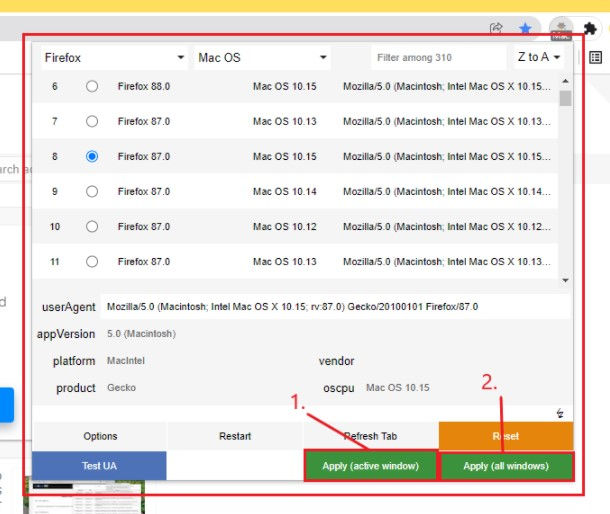This screenshot has height=514, width=610.
Task: Click the Mozilla string in row 10
Action: click(447, 226)
